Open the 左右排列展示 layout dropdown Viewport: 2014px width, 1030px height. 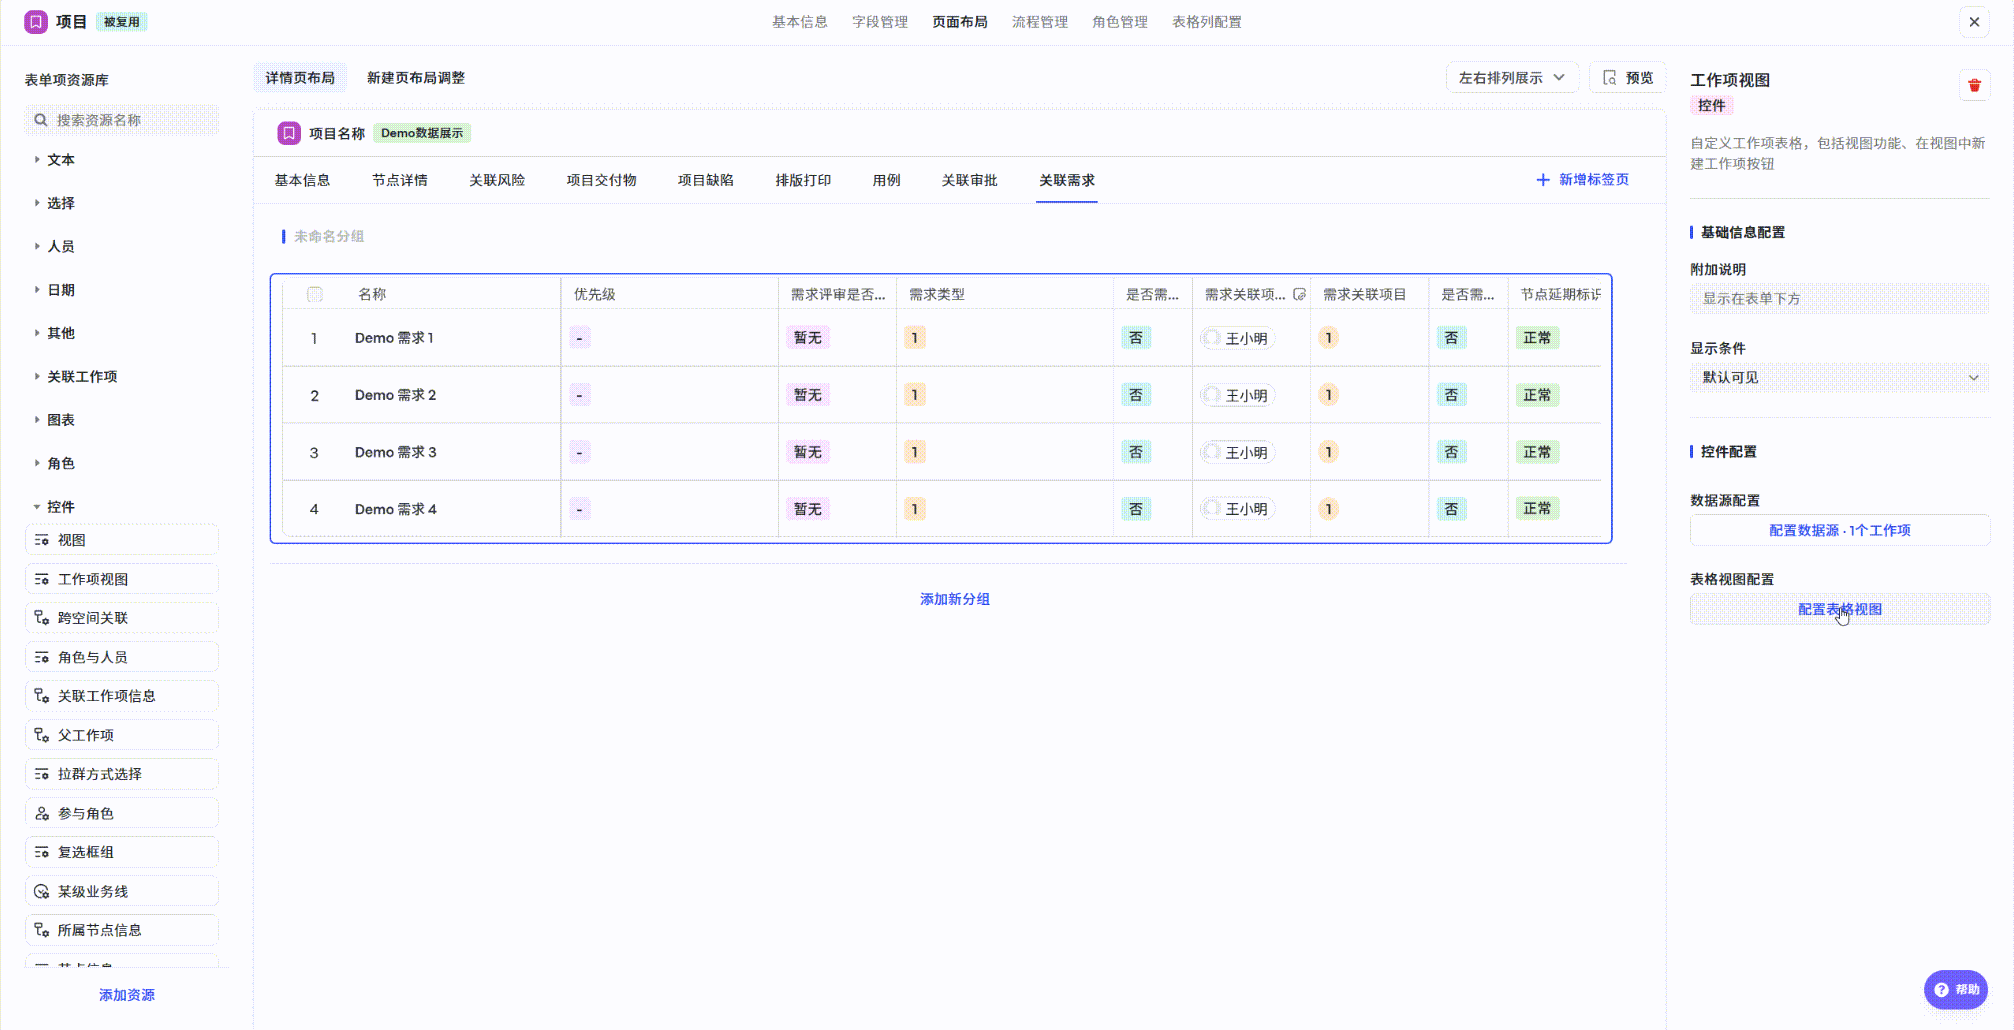click(x=1512, y=78)
